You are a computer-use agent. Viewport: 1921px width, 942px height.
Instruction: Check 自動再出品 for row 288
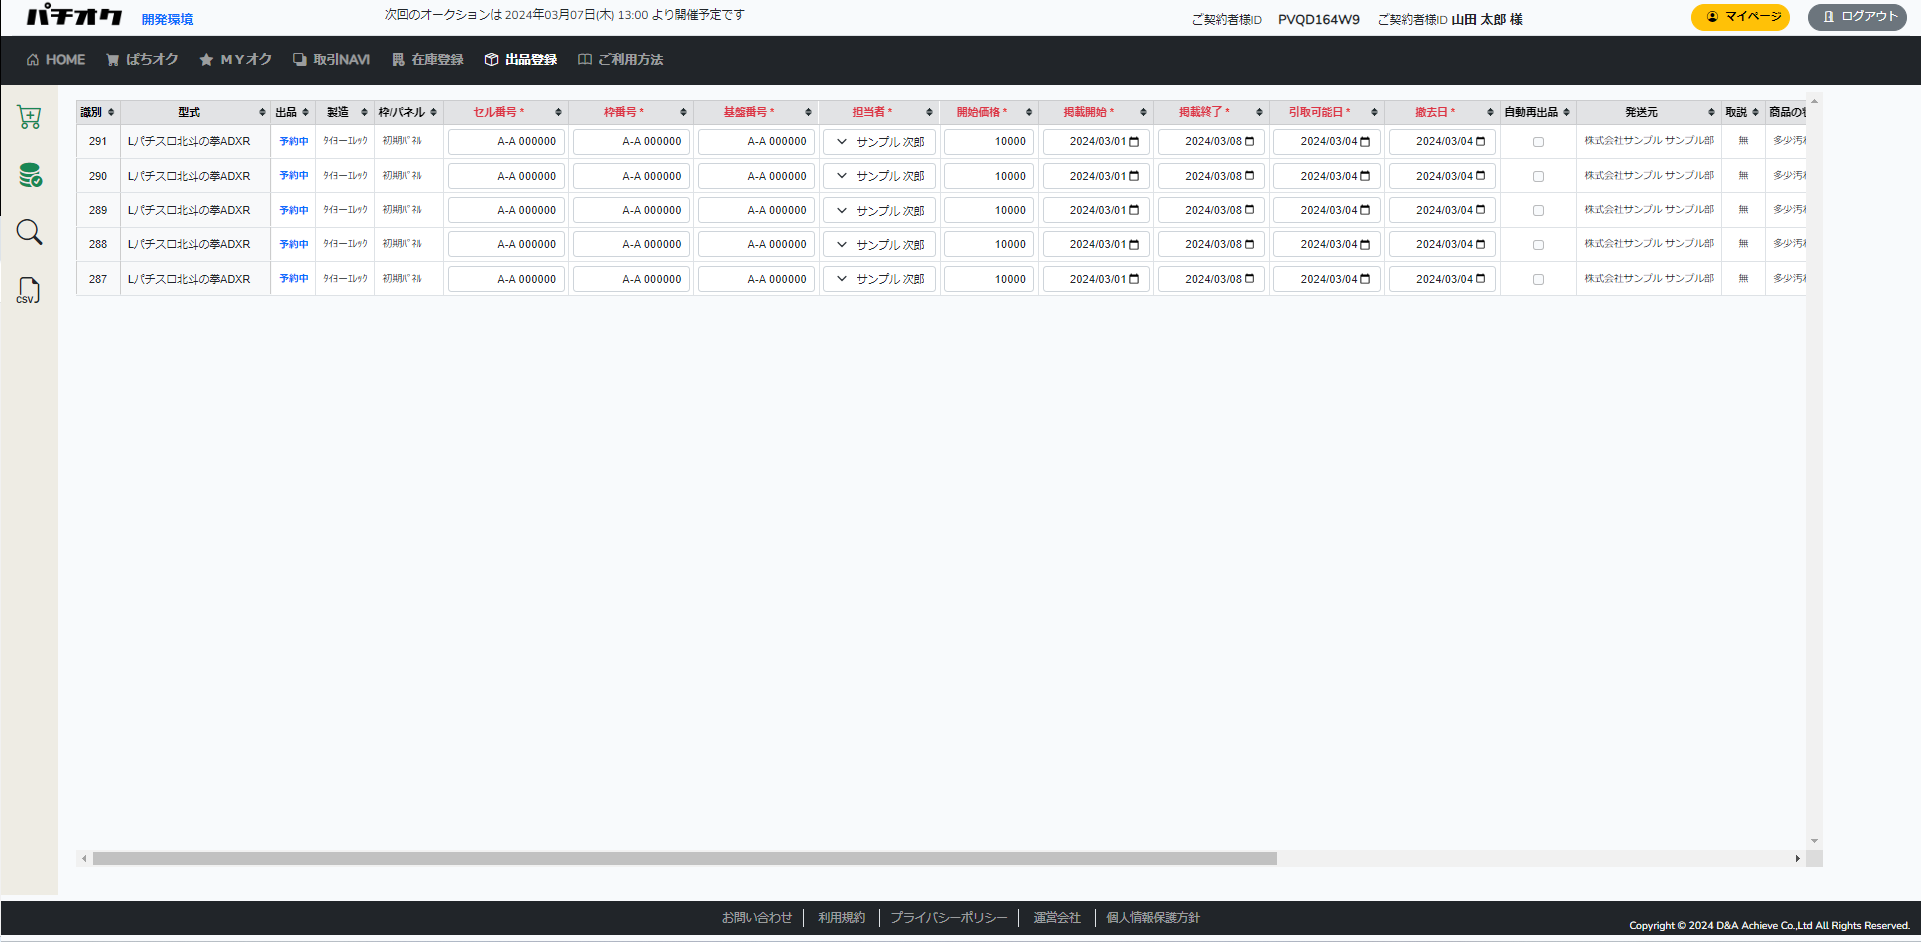click(x=1538, y=244)
